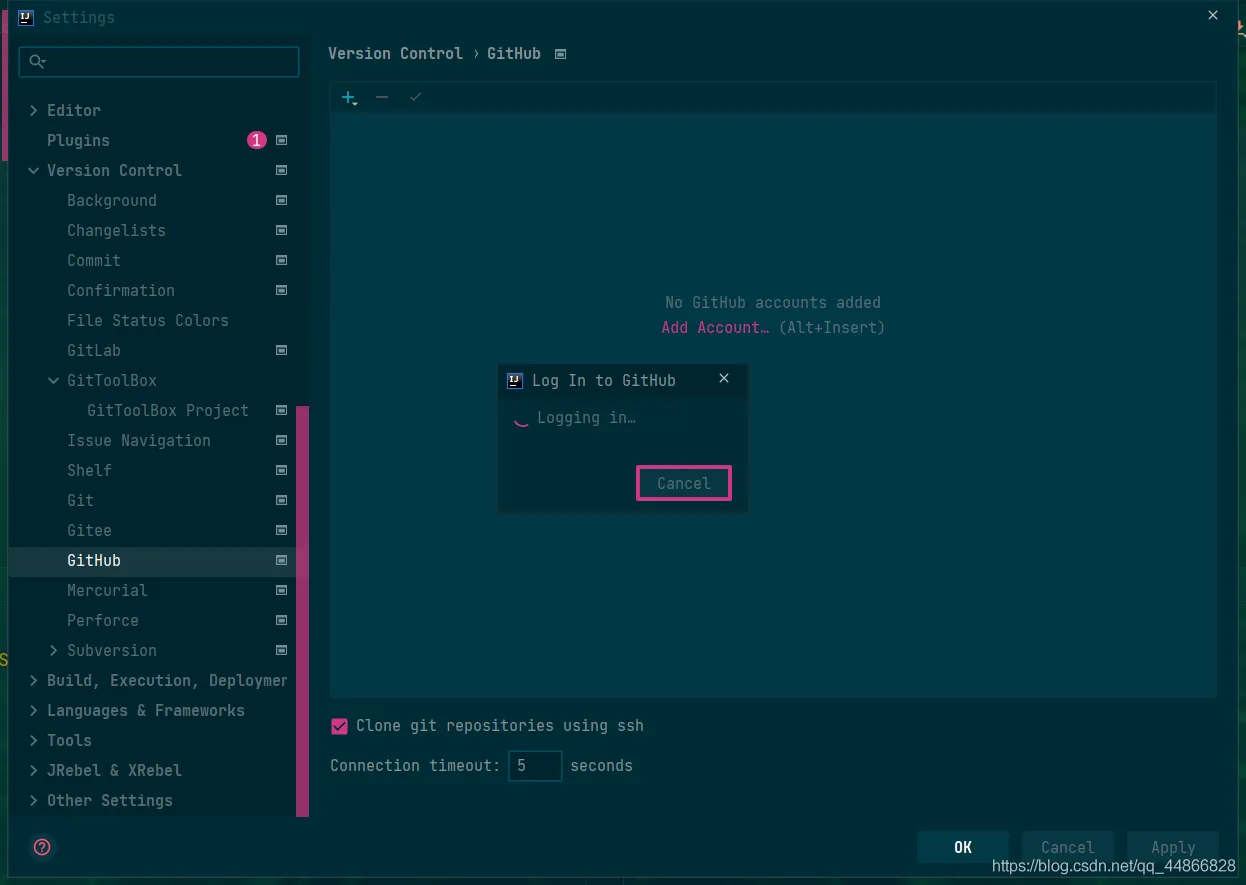Click the Add Account link
This screenshot has height=885, width=1246.
point(715,328)
